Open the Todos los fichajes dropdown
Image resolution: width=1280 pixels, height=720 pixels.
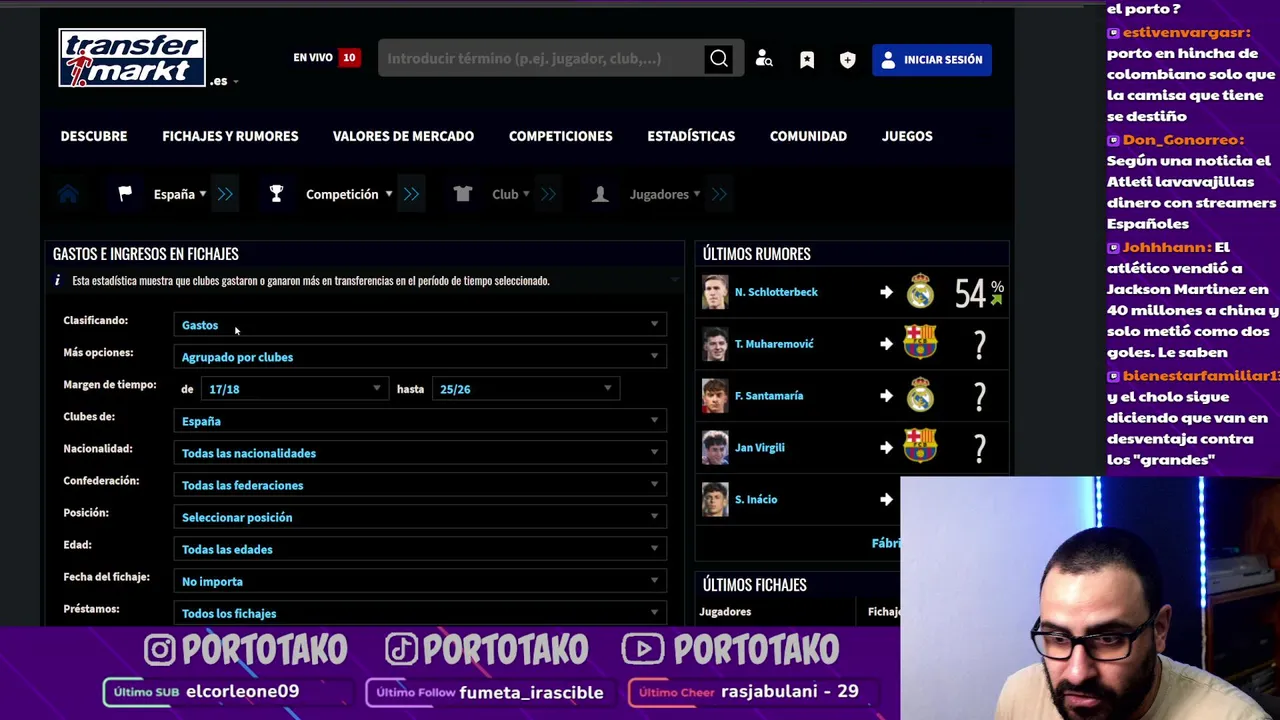click(420, 613)
